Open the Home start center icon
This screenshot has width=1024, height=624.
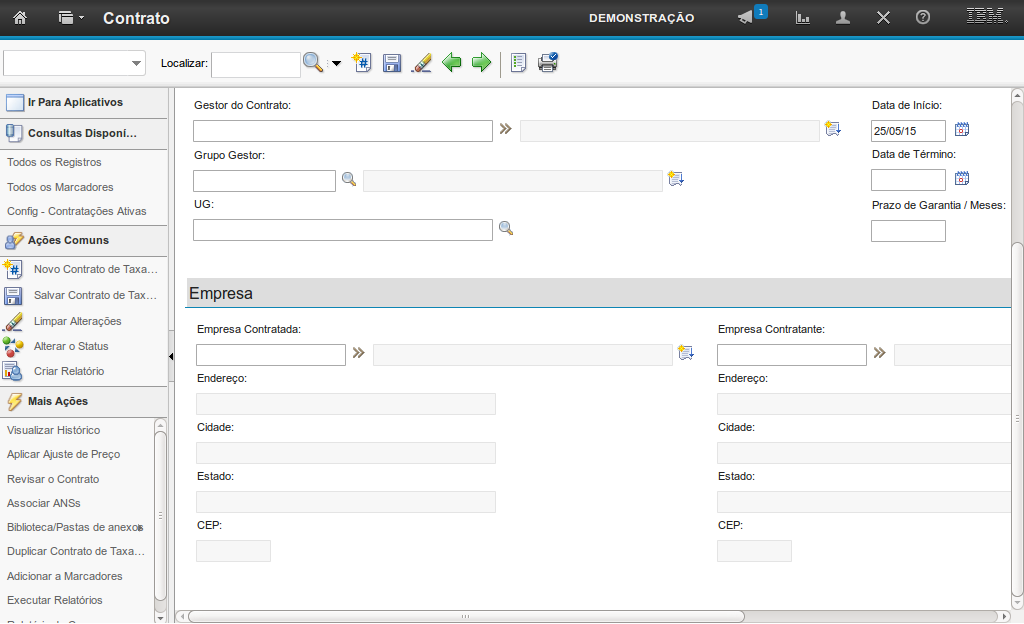20,18
